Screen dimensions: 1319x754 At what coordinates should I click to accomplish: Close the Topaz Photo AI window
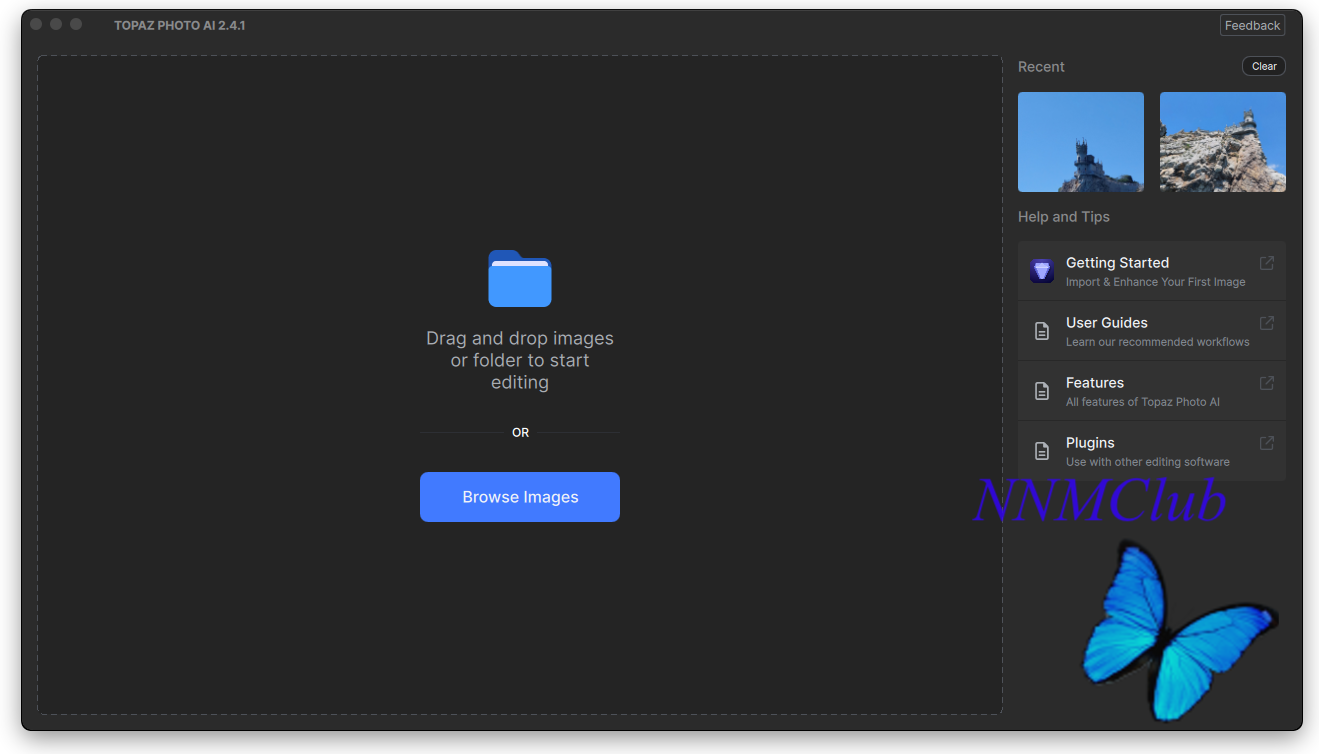click(36, 24)
